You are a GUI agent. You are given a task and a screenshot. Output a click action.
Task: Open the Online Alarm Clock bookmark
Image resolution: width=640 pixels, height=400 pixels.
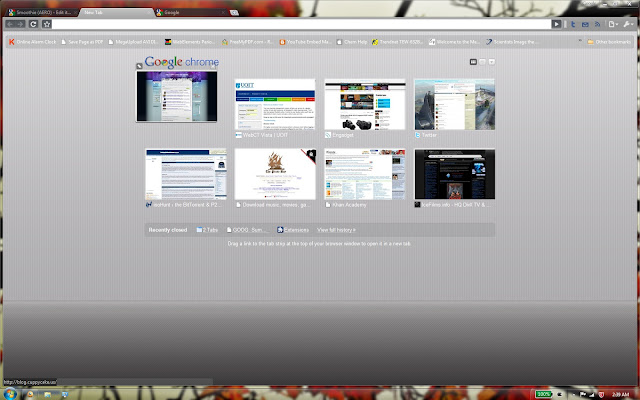point(33,42)
